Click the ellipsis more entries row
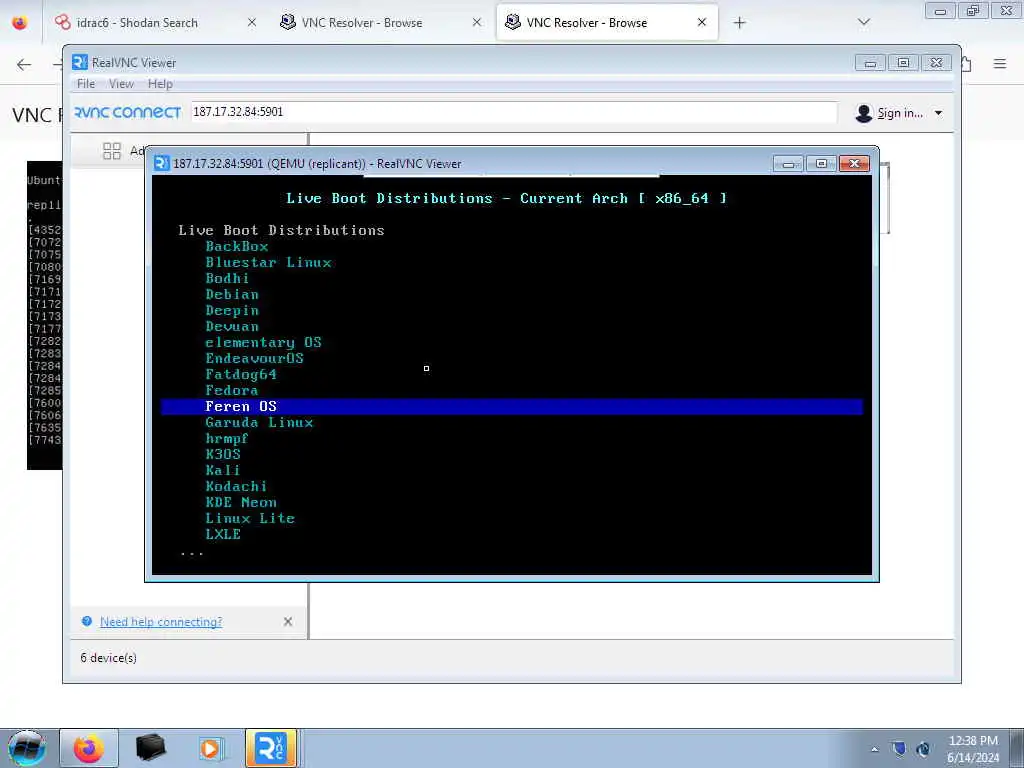 192,554
